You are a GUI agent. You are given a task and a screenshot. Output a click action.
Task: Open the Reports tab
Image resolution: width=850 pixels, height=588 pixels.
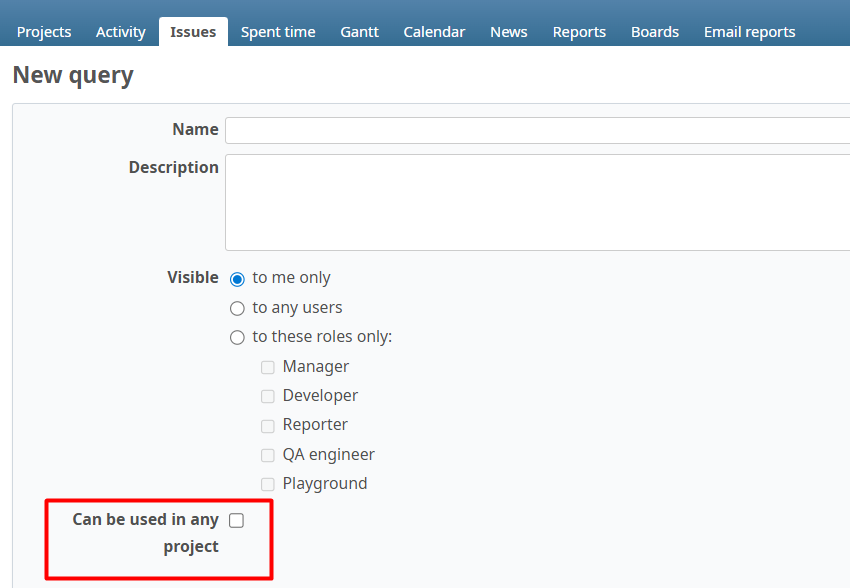(579, 31)
